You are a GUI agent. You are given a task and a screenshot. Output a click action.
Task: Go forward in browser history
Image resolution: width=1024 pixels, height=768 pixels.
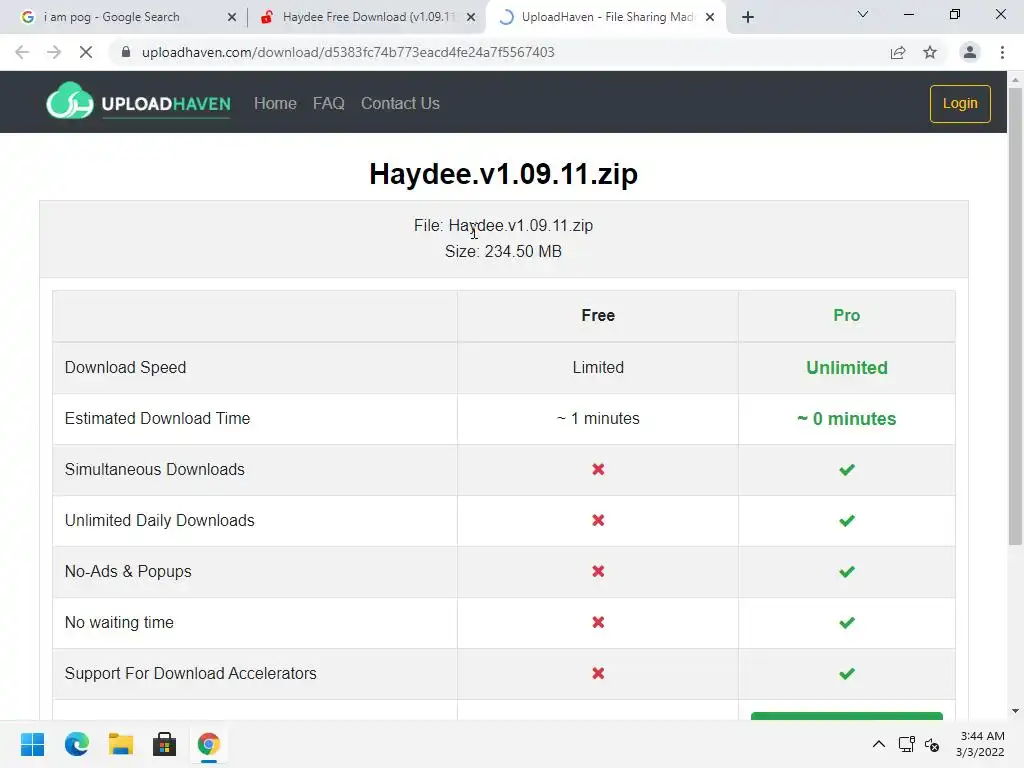[x=54, y=52]
